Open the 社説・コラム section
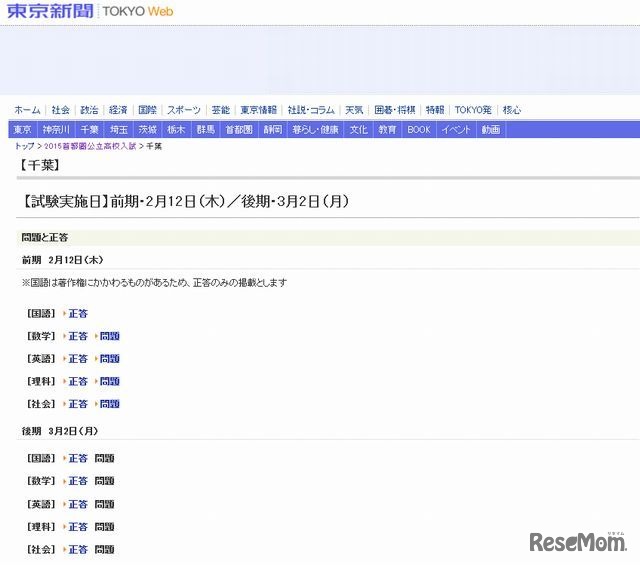The height and width of the screenshot is (565, 640). click(x=311, y=110)
